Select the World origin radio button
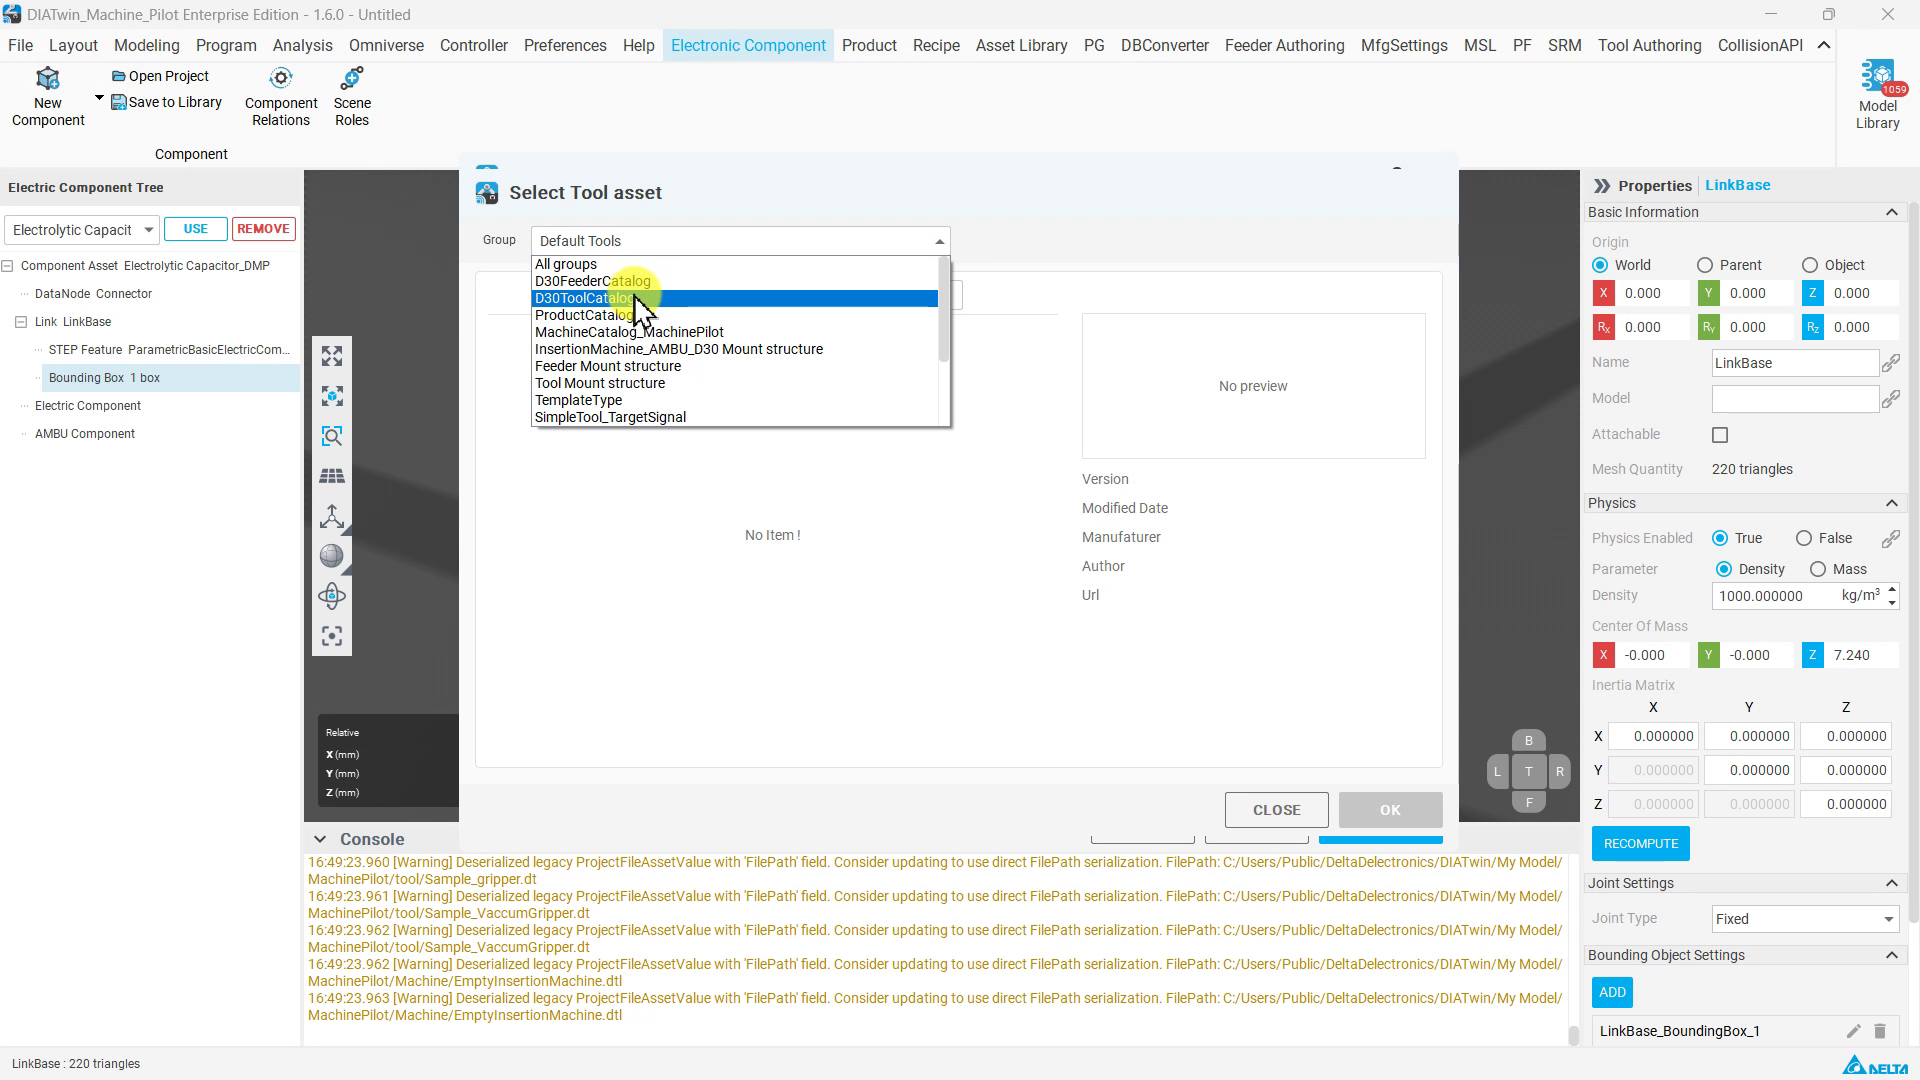Screen dimensions: 1920x1080 [x=1600, y=265]
